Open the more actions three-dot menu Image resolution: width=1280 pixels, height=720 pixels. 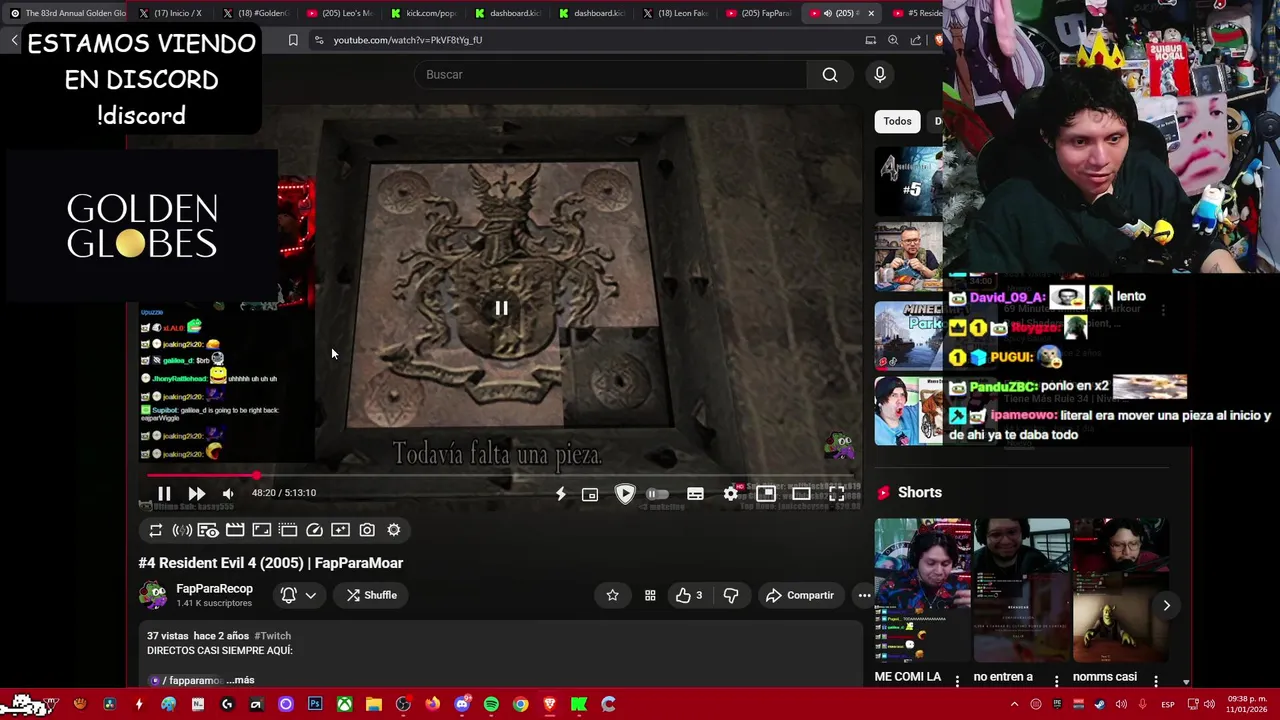(x=864, y=595)
